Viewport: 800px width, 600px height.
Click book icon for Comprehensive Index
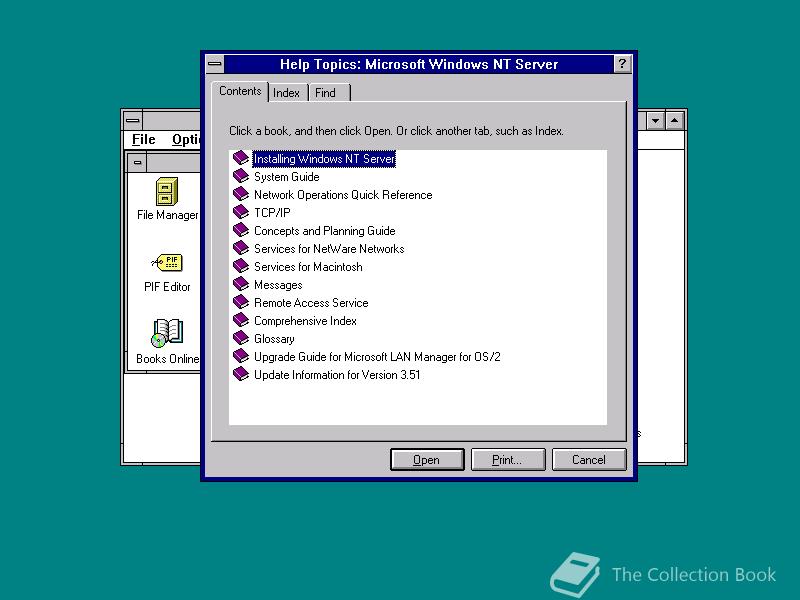click(241, 320)
